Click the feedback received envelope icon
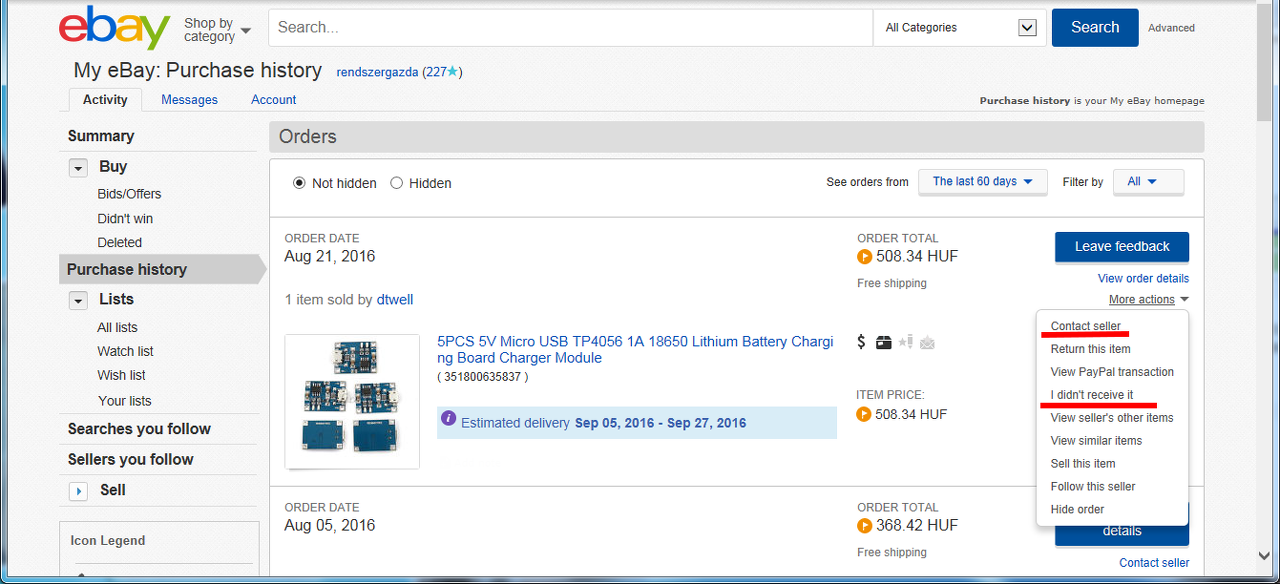 927,342
